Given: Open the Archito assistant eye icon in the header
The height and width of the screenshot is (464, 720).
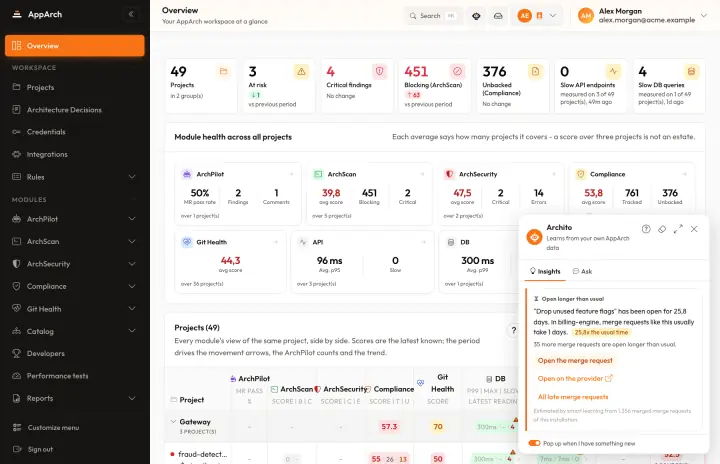Looking at the screenshot, I should pos(476,16).
